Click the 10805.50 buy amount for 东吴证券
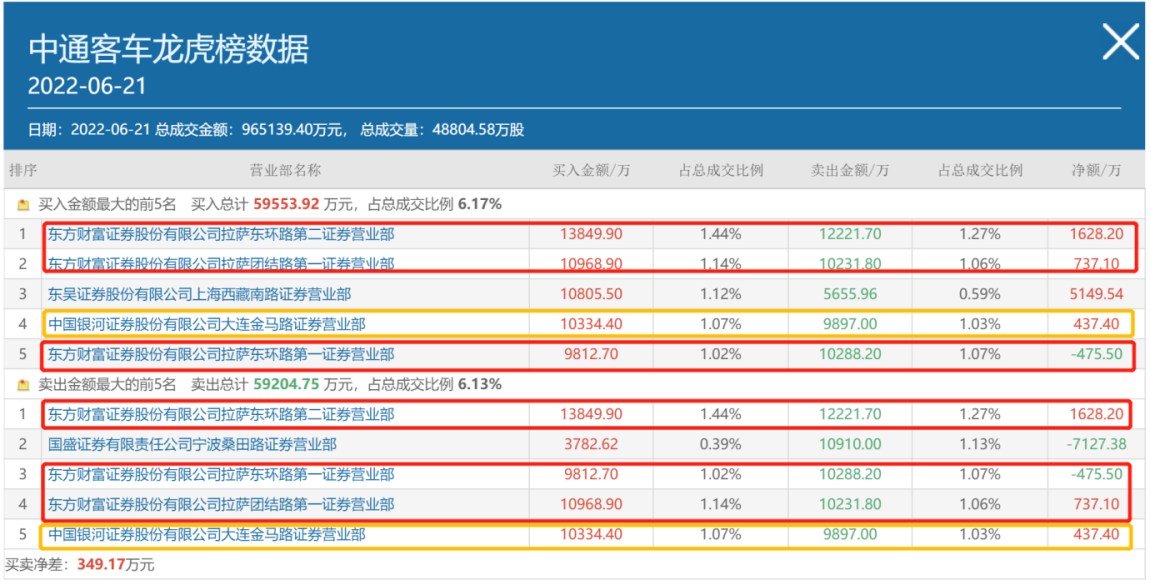This screenshot has width=1151, height=586. click(x=591, y=294)
